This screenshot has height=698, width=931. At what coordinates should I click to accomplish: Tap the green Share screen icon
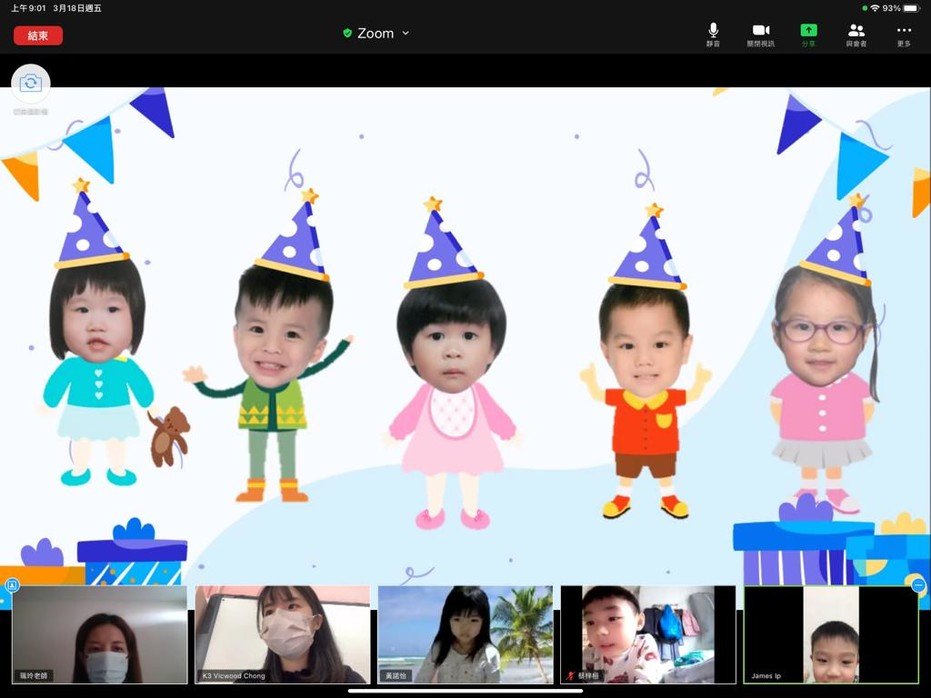pos(808,32)
